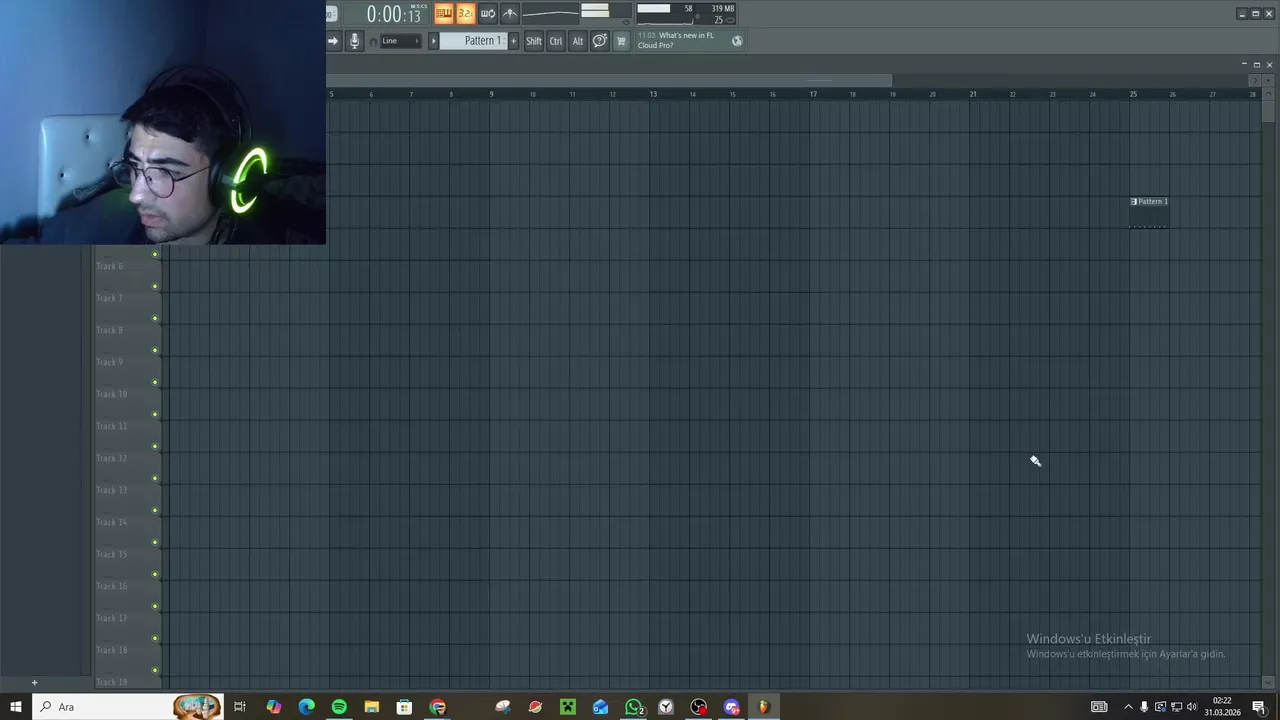The width and height of the screenshot is (1280, 720).
Task: Click bar 9 on the timeline ruler
Action: point(491,94)
